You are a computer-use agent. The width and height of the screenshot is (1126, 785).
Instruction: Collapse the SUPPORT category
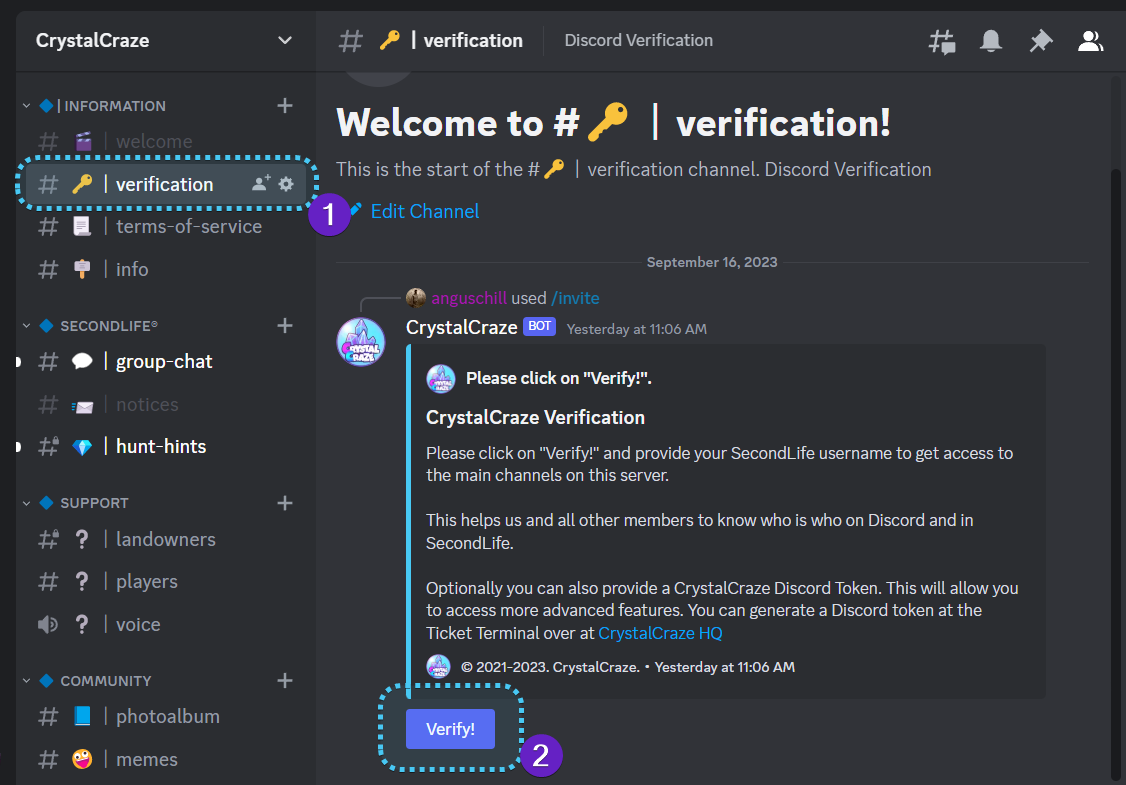(x=27, y=503)
